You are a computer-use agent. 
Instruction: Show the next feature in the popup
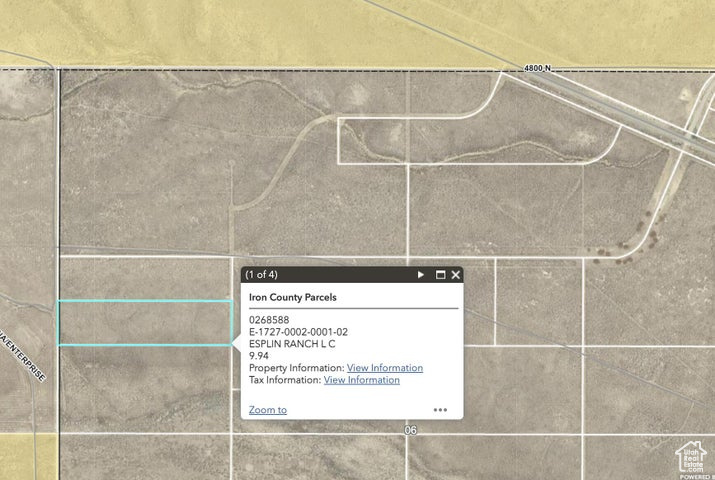(x=421, y=274)
